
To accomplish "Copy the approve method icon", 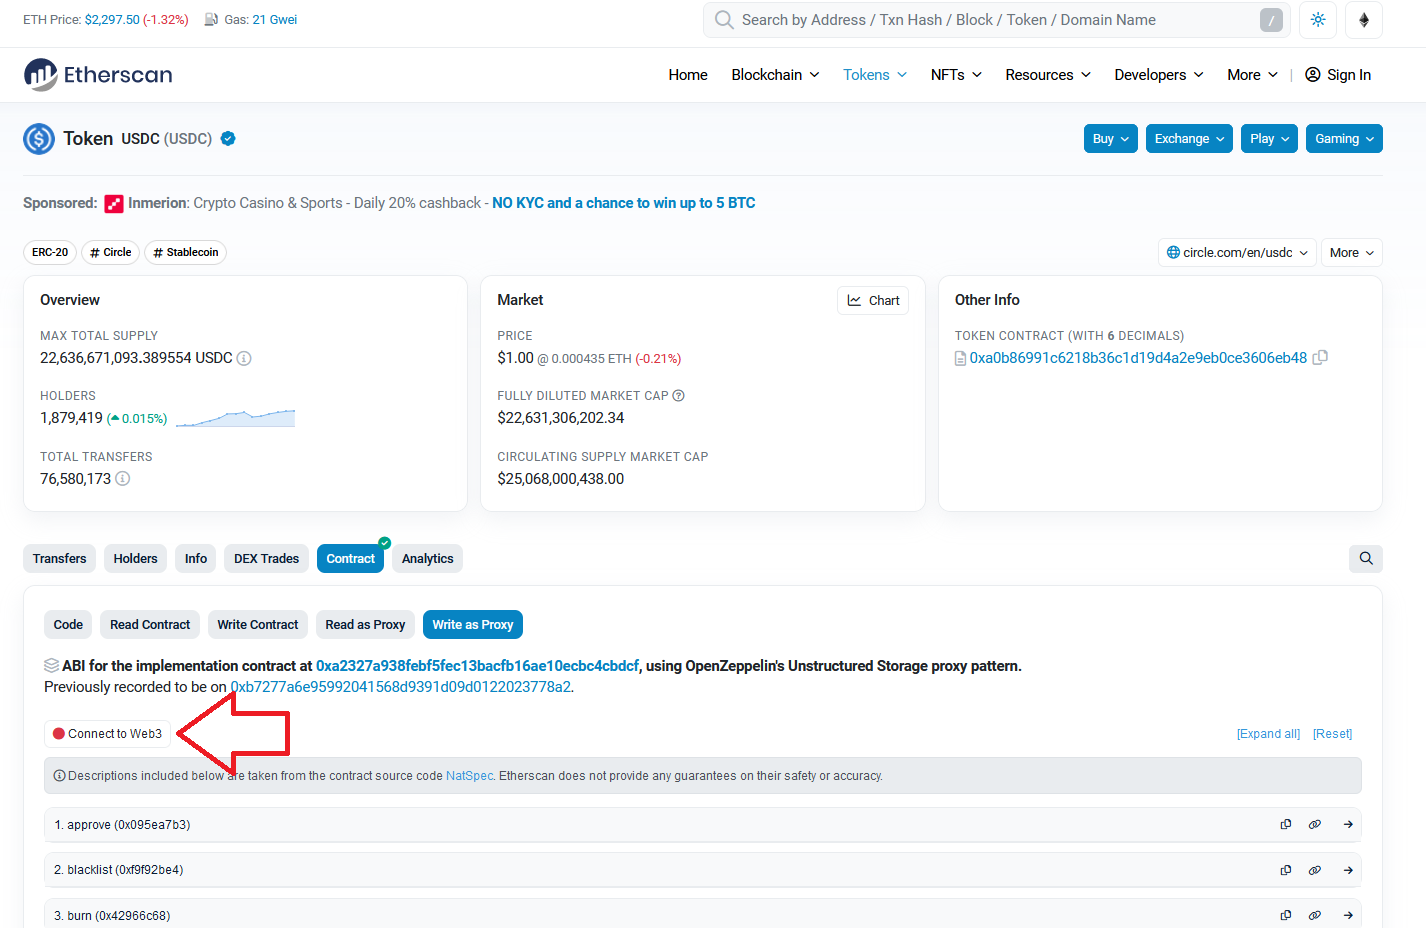I will tap(1286, 825).
